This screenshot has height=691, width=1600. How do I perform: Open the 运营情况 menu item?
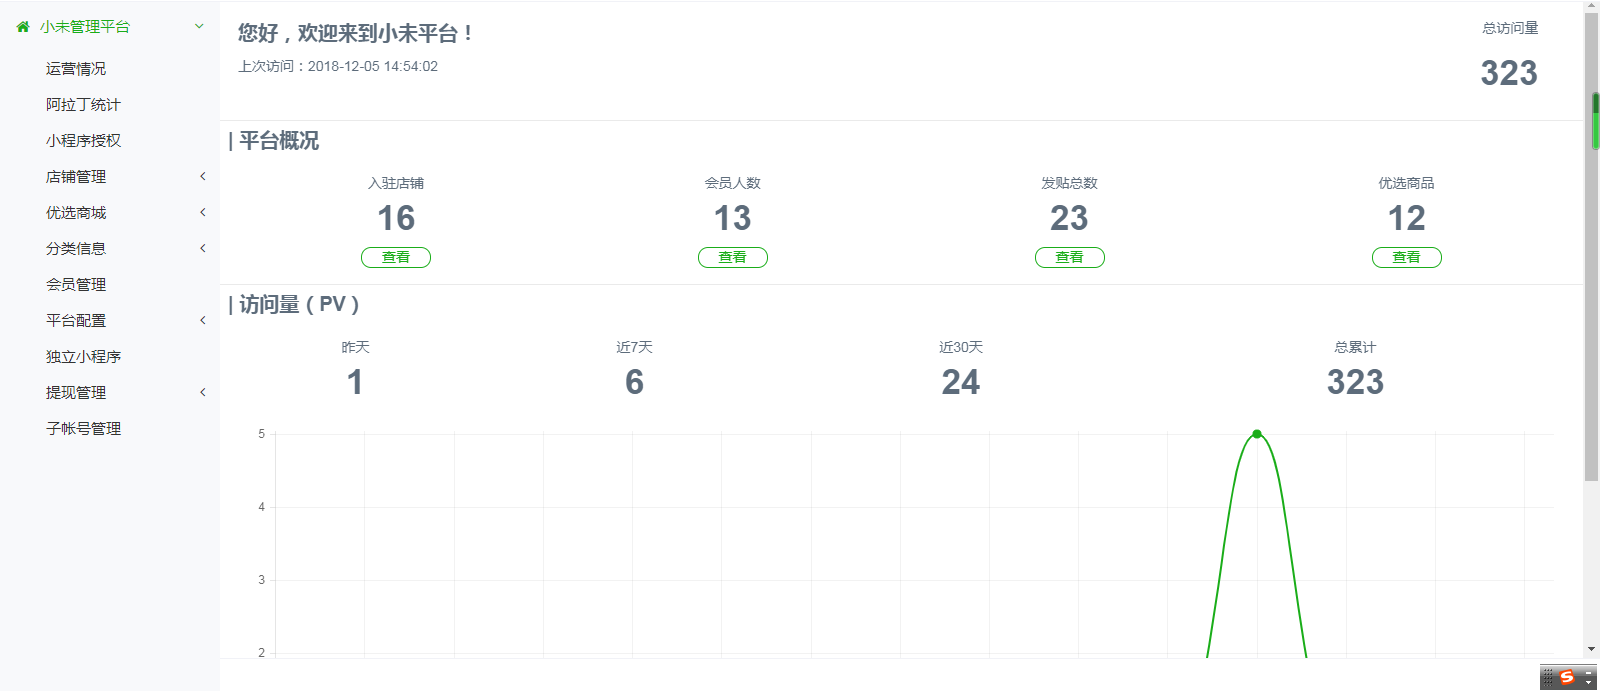click(76, 69)
